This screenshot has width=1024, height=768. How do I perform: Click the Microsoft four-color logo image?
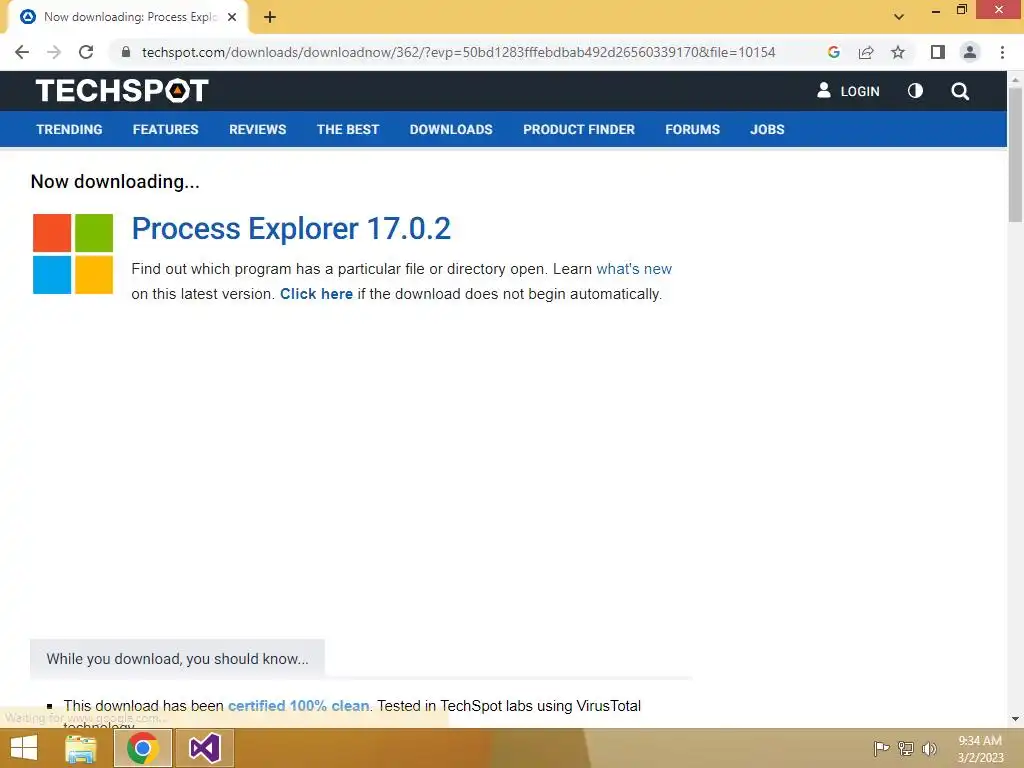click(72, 253)
